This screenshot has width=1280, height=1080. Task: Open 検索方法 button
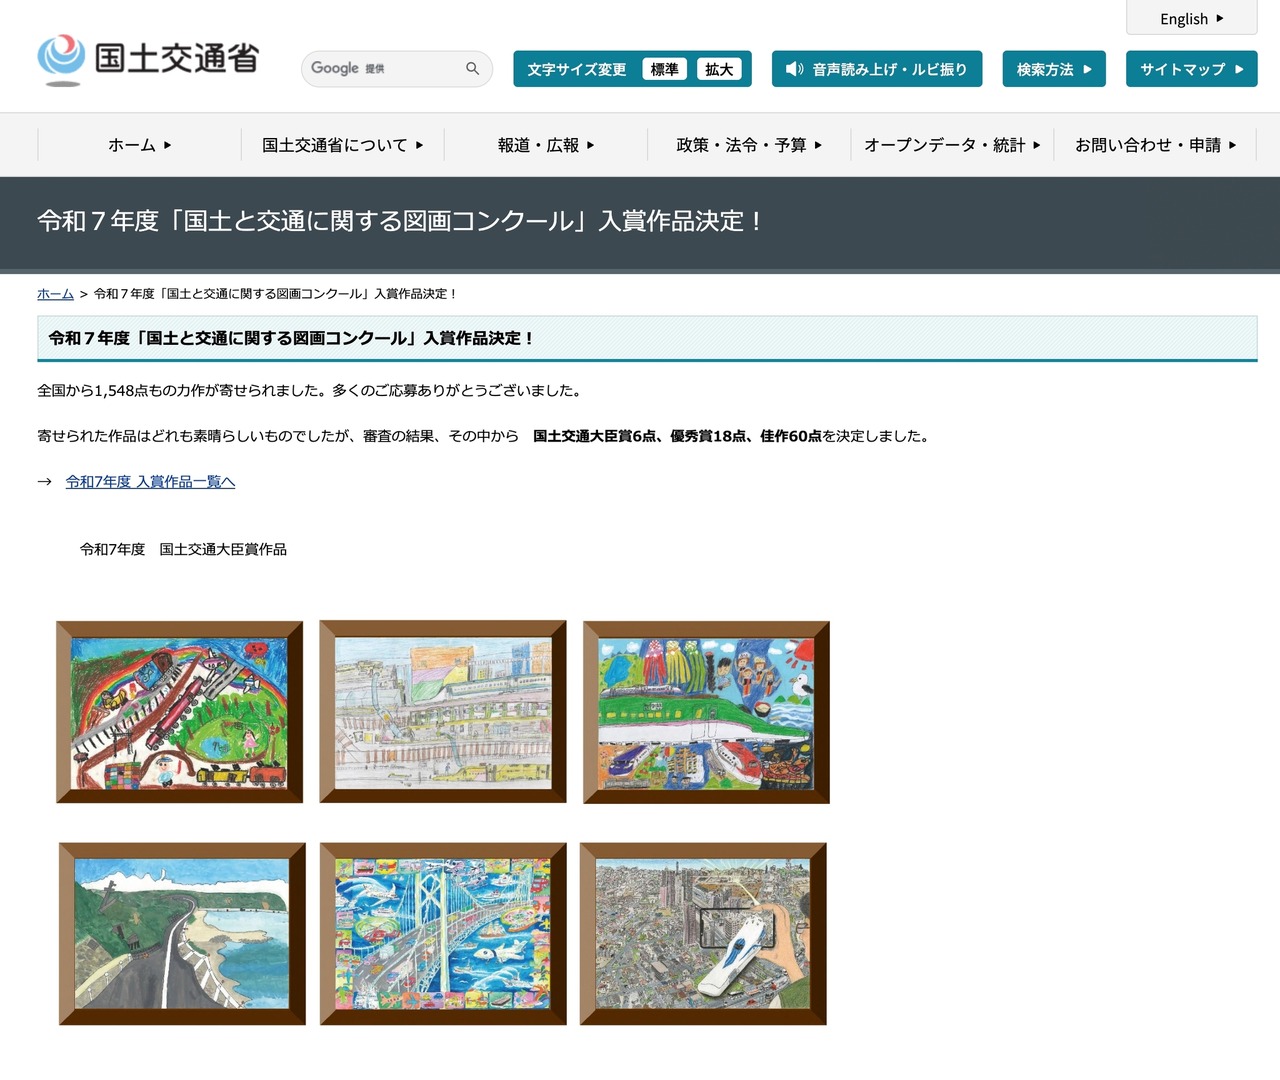click(1054, 69)
